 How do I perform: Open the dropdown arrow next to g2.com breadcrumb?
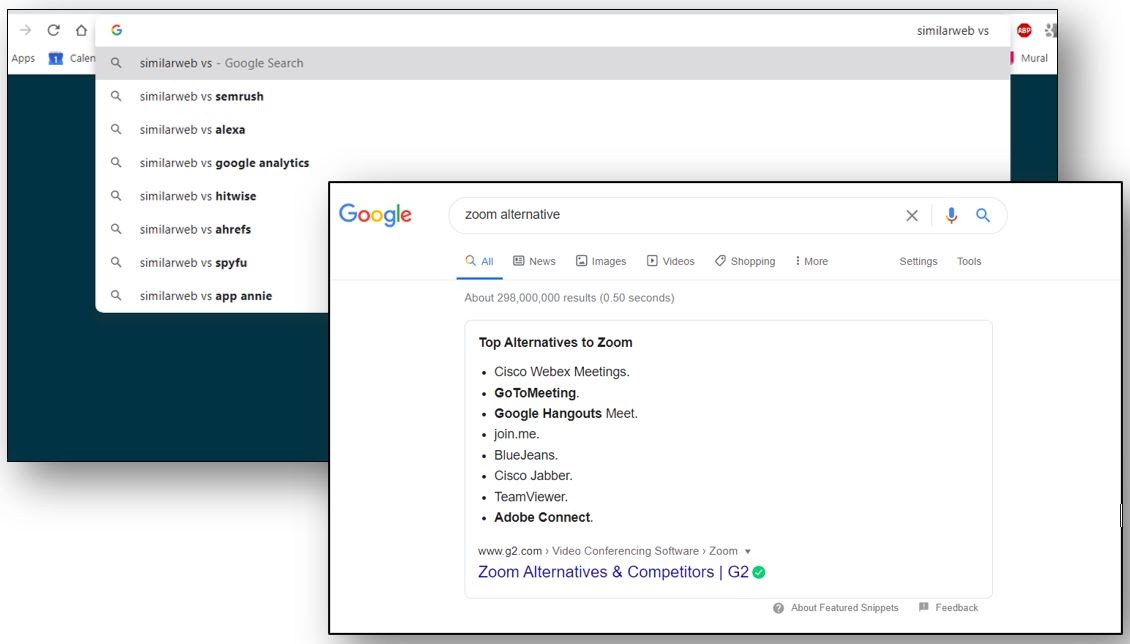pyautogui.click(x=747, y=552)
